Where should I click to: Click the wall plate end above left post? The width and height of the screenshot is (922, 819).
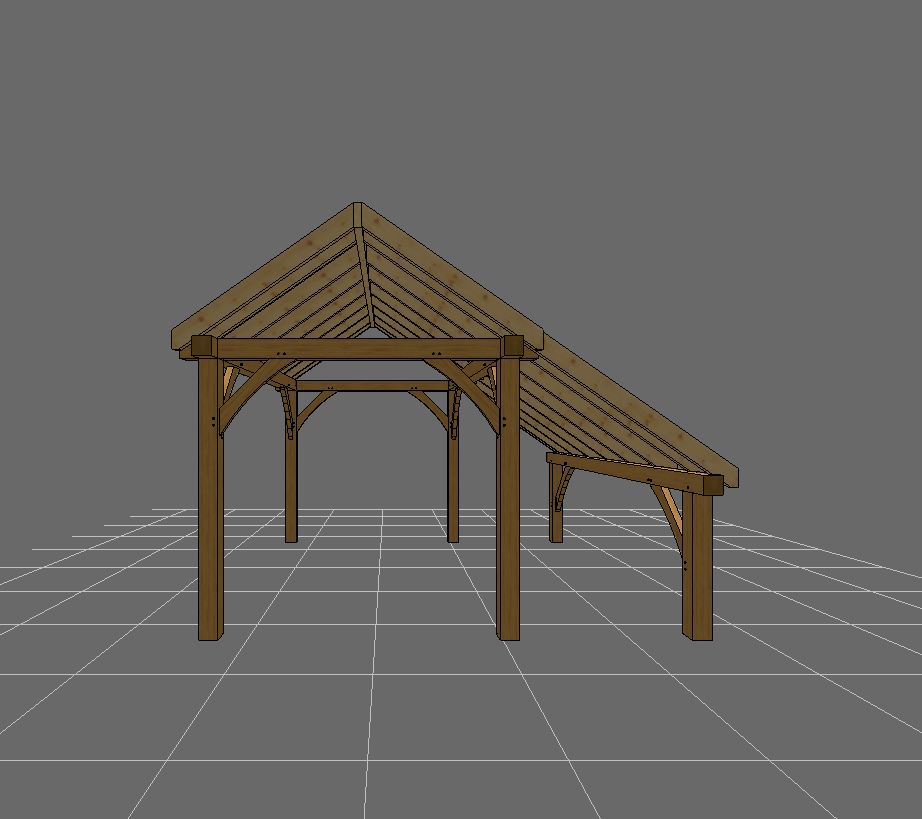point(202,347)
